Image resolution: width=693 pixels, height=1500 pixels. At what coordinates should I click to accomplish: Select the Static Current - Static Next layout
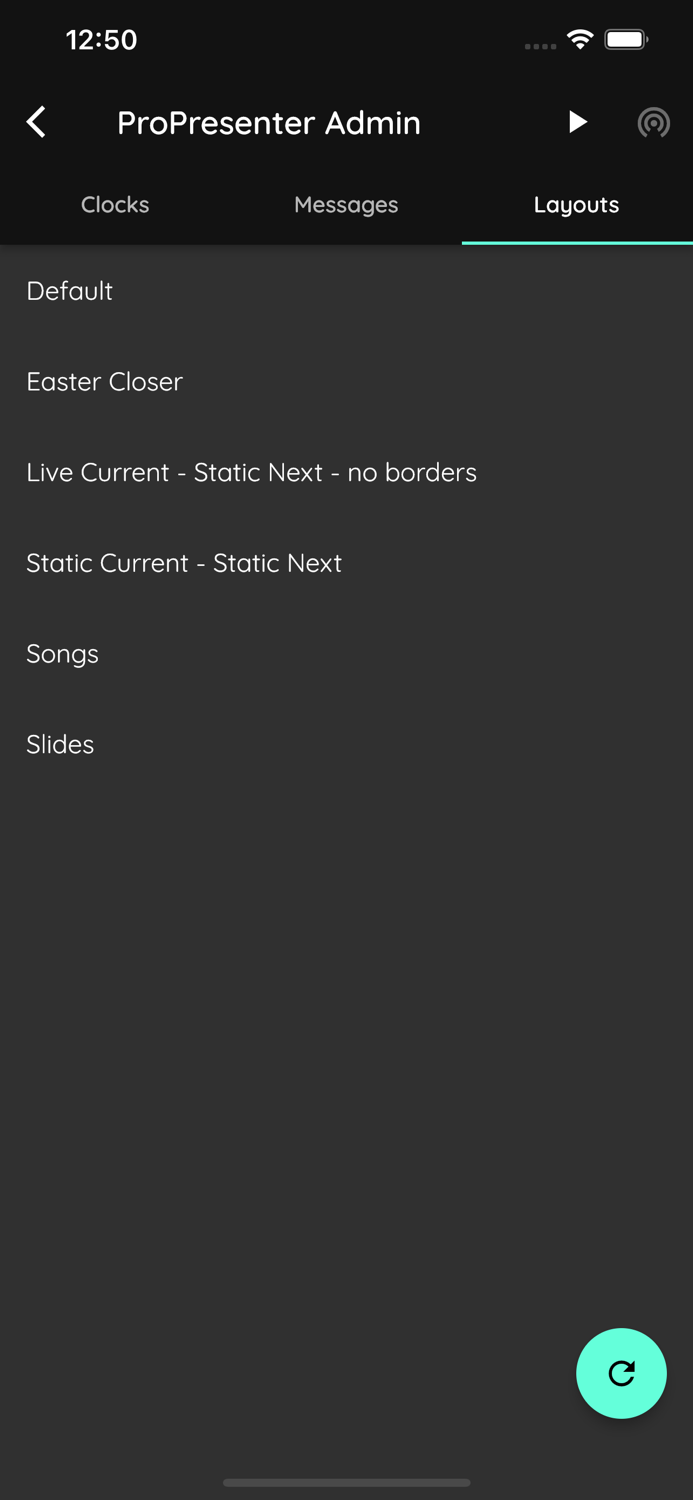184,563
